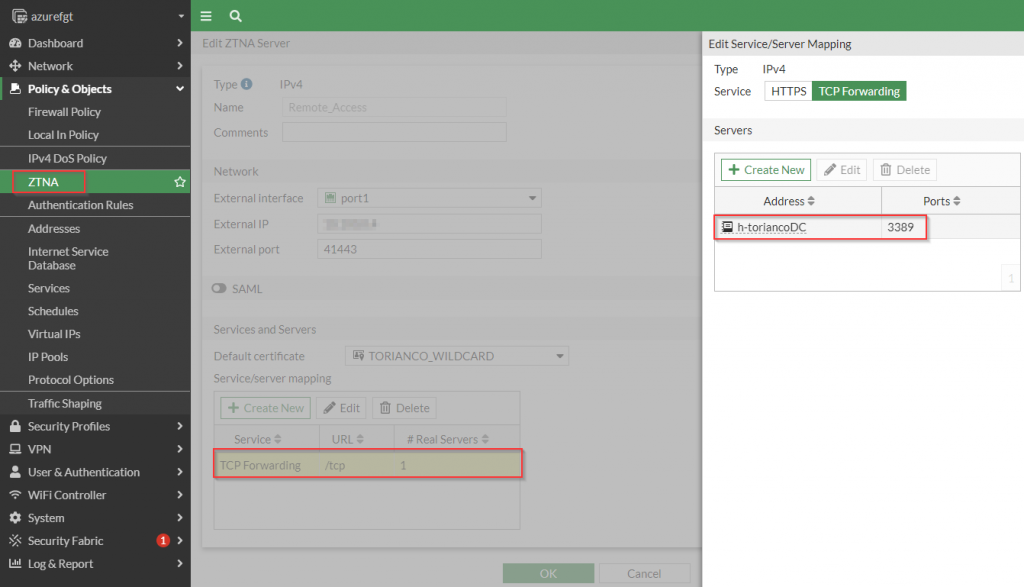
Task: Select the HTTPS service option
Action: tap(788, 91)
